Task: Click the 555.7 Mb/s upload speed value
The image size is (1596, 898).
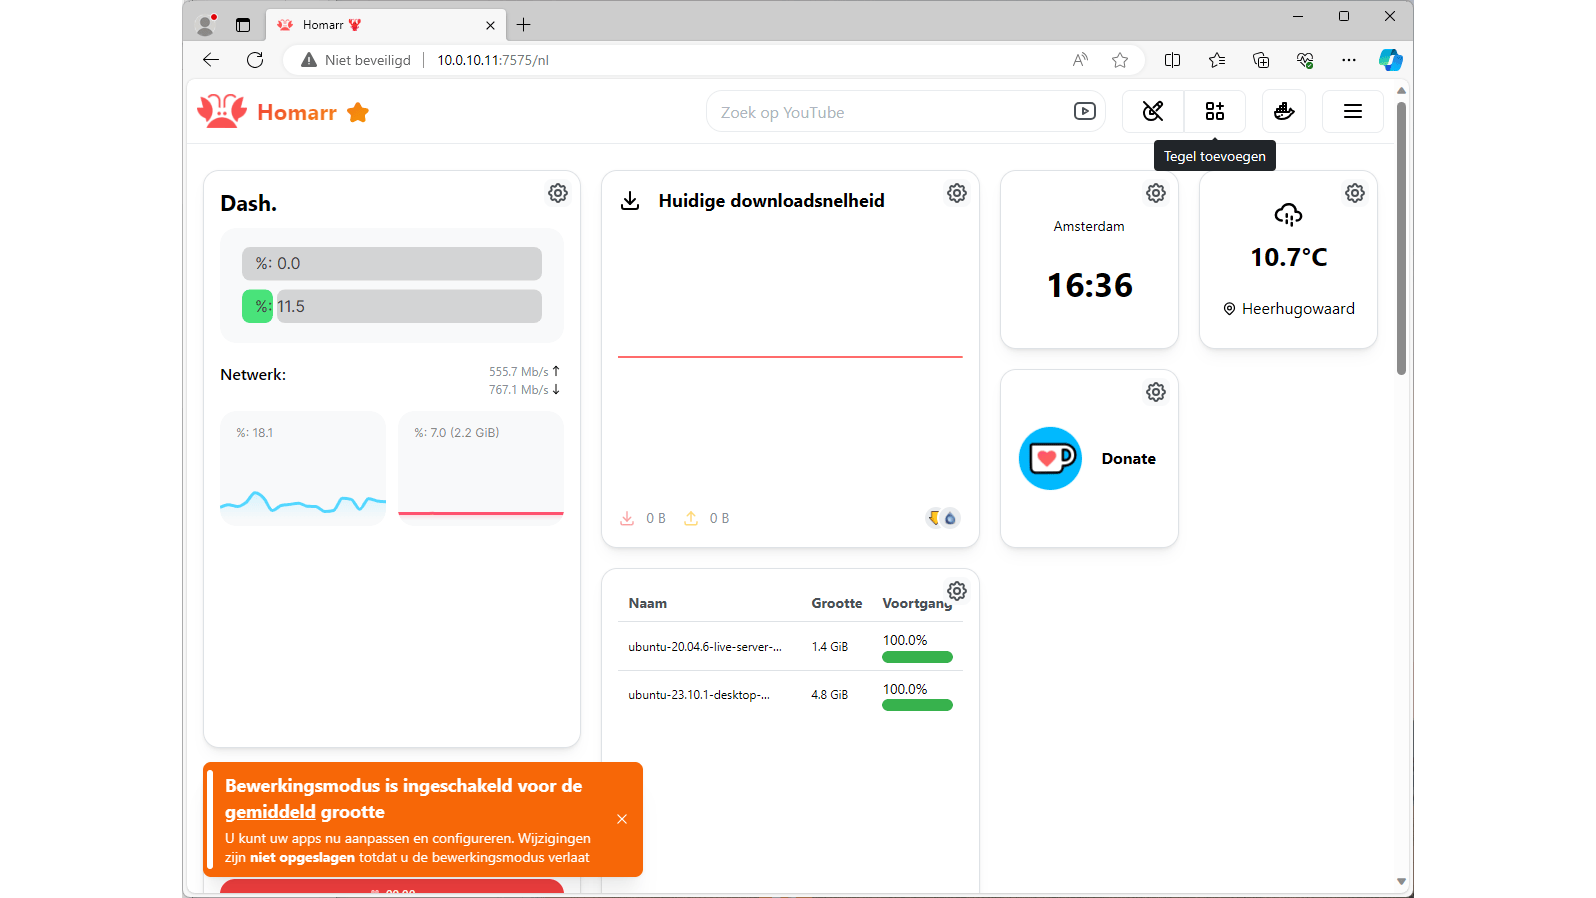Action: point(519,372)
